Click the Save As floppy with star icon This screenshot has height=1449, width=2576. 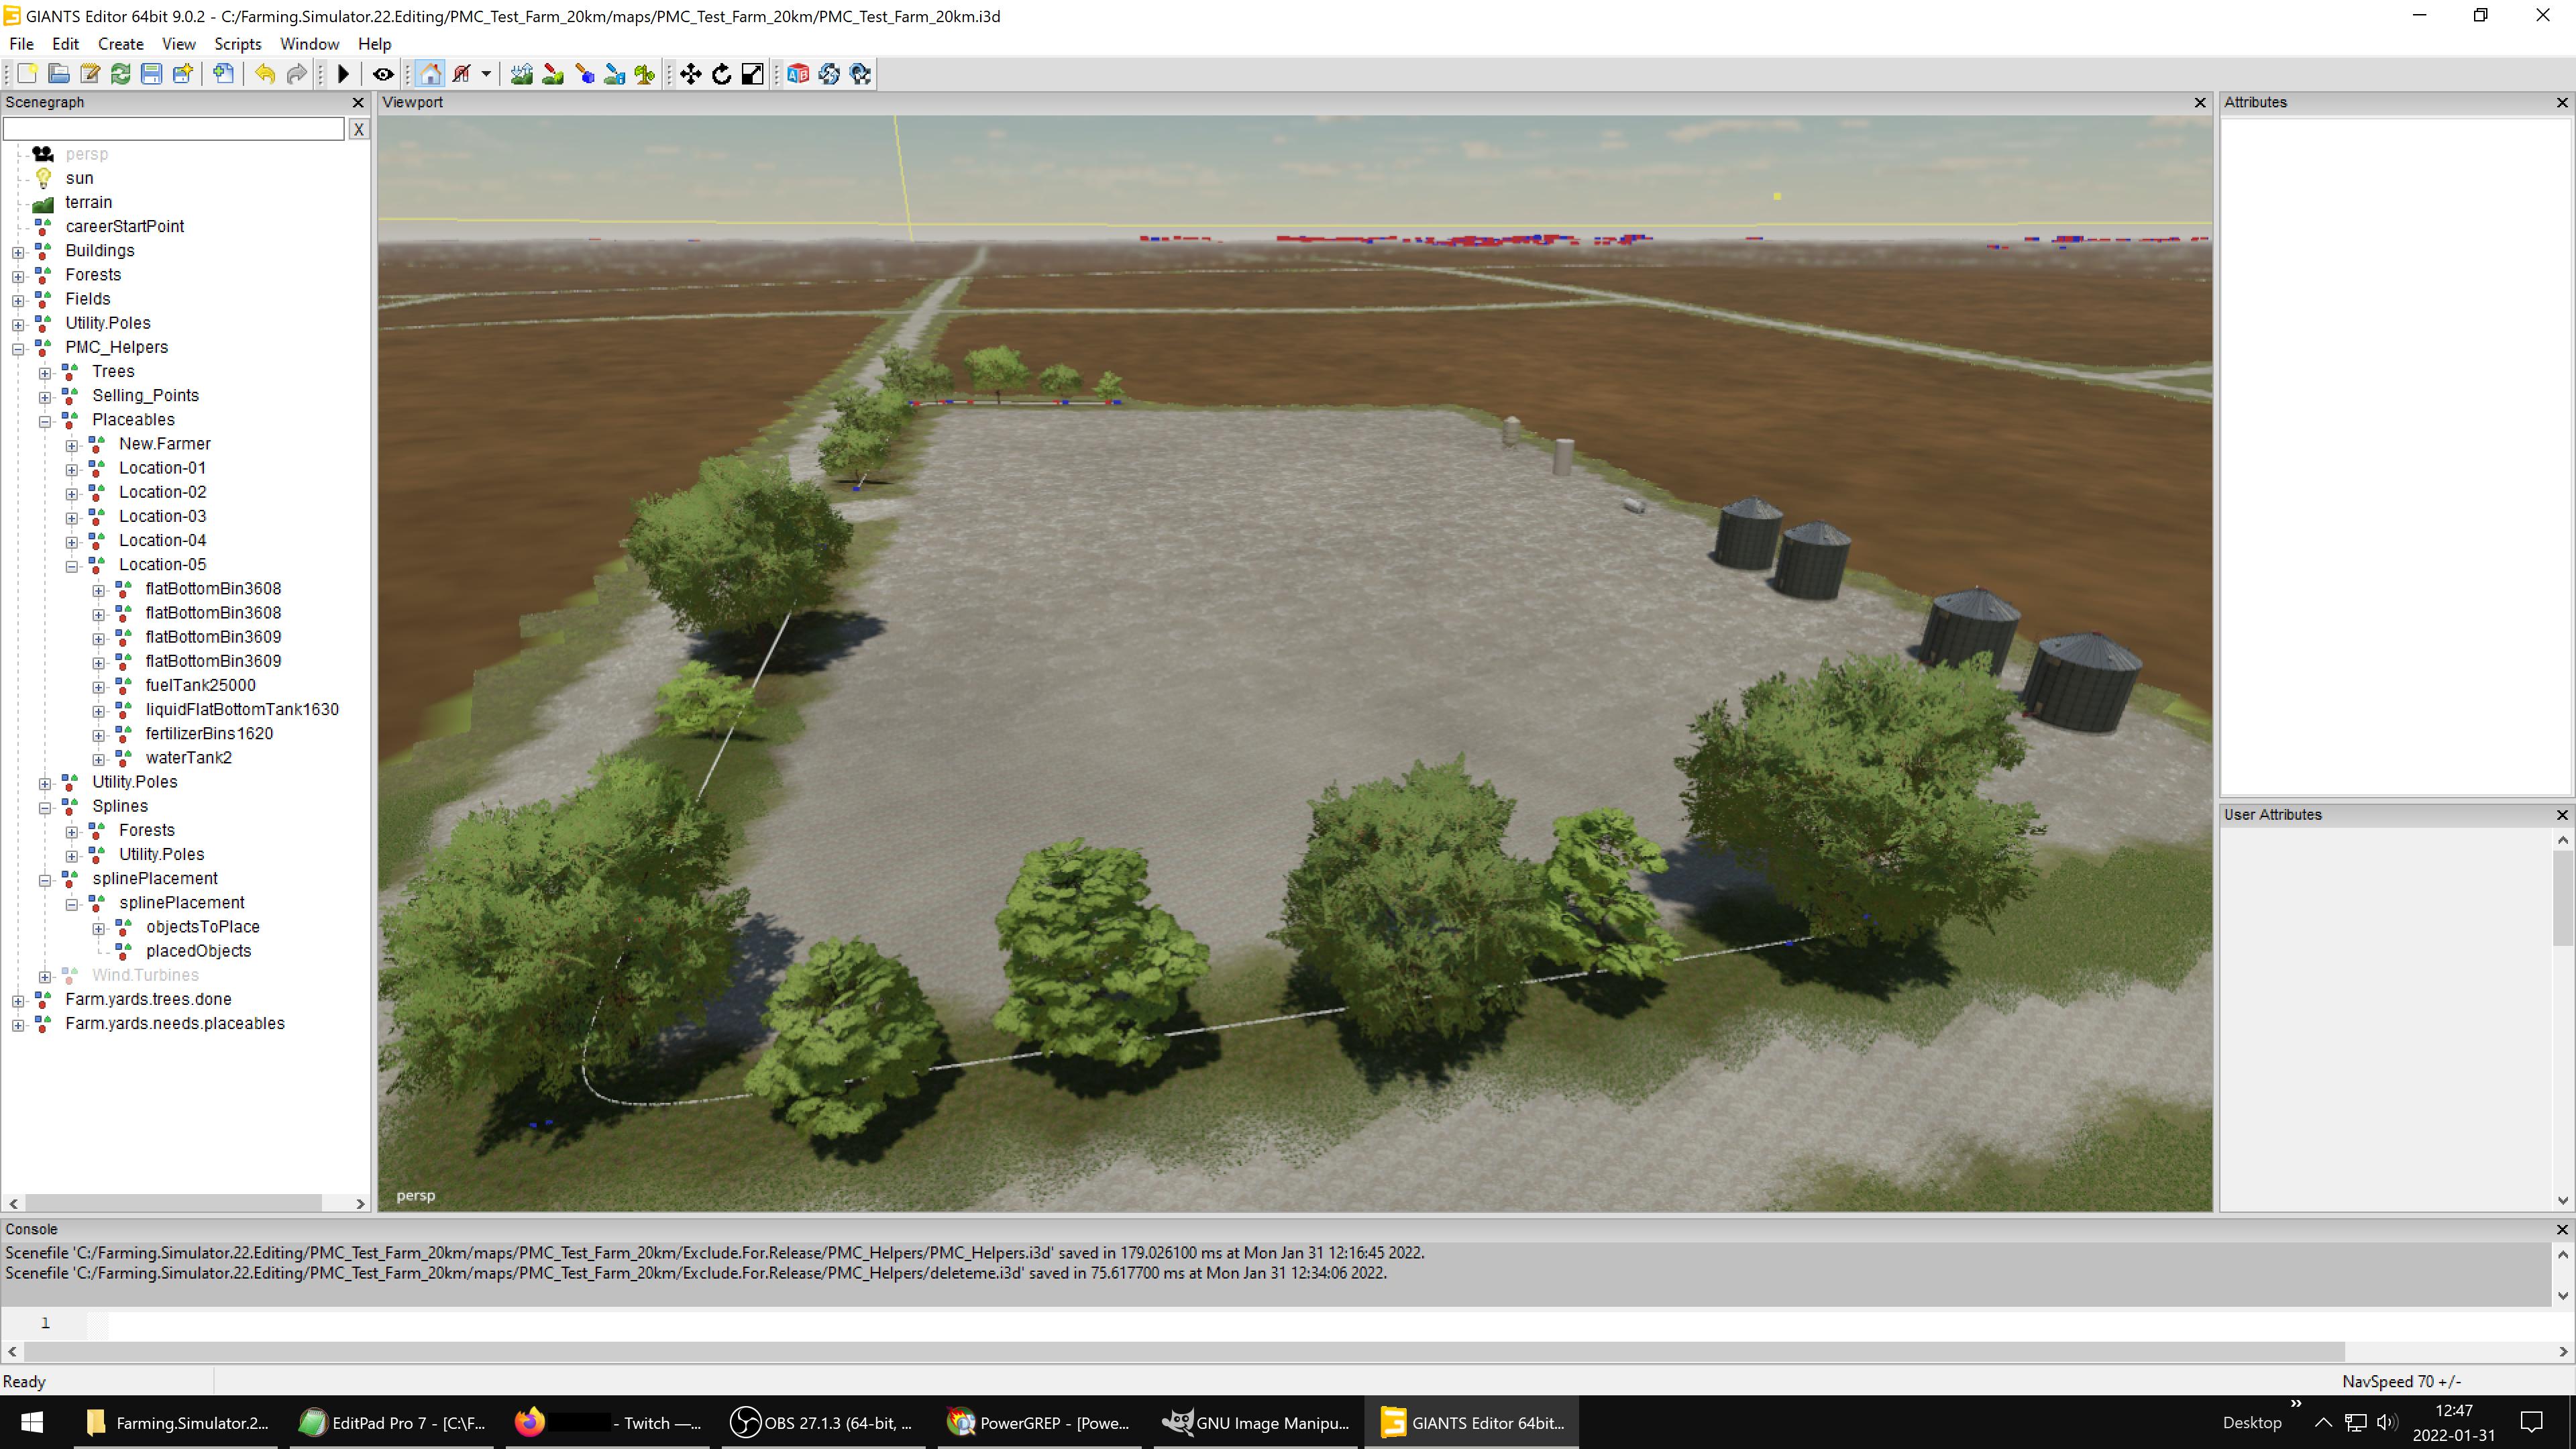[x=182, y=74]
